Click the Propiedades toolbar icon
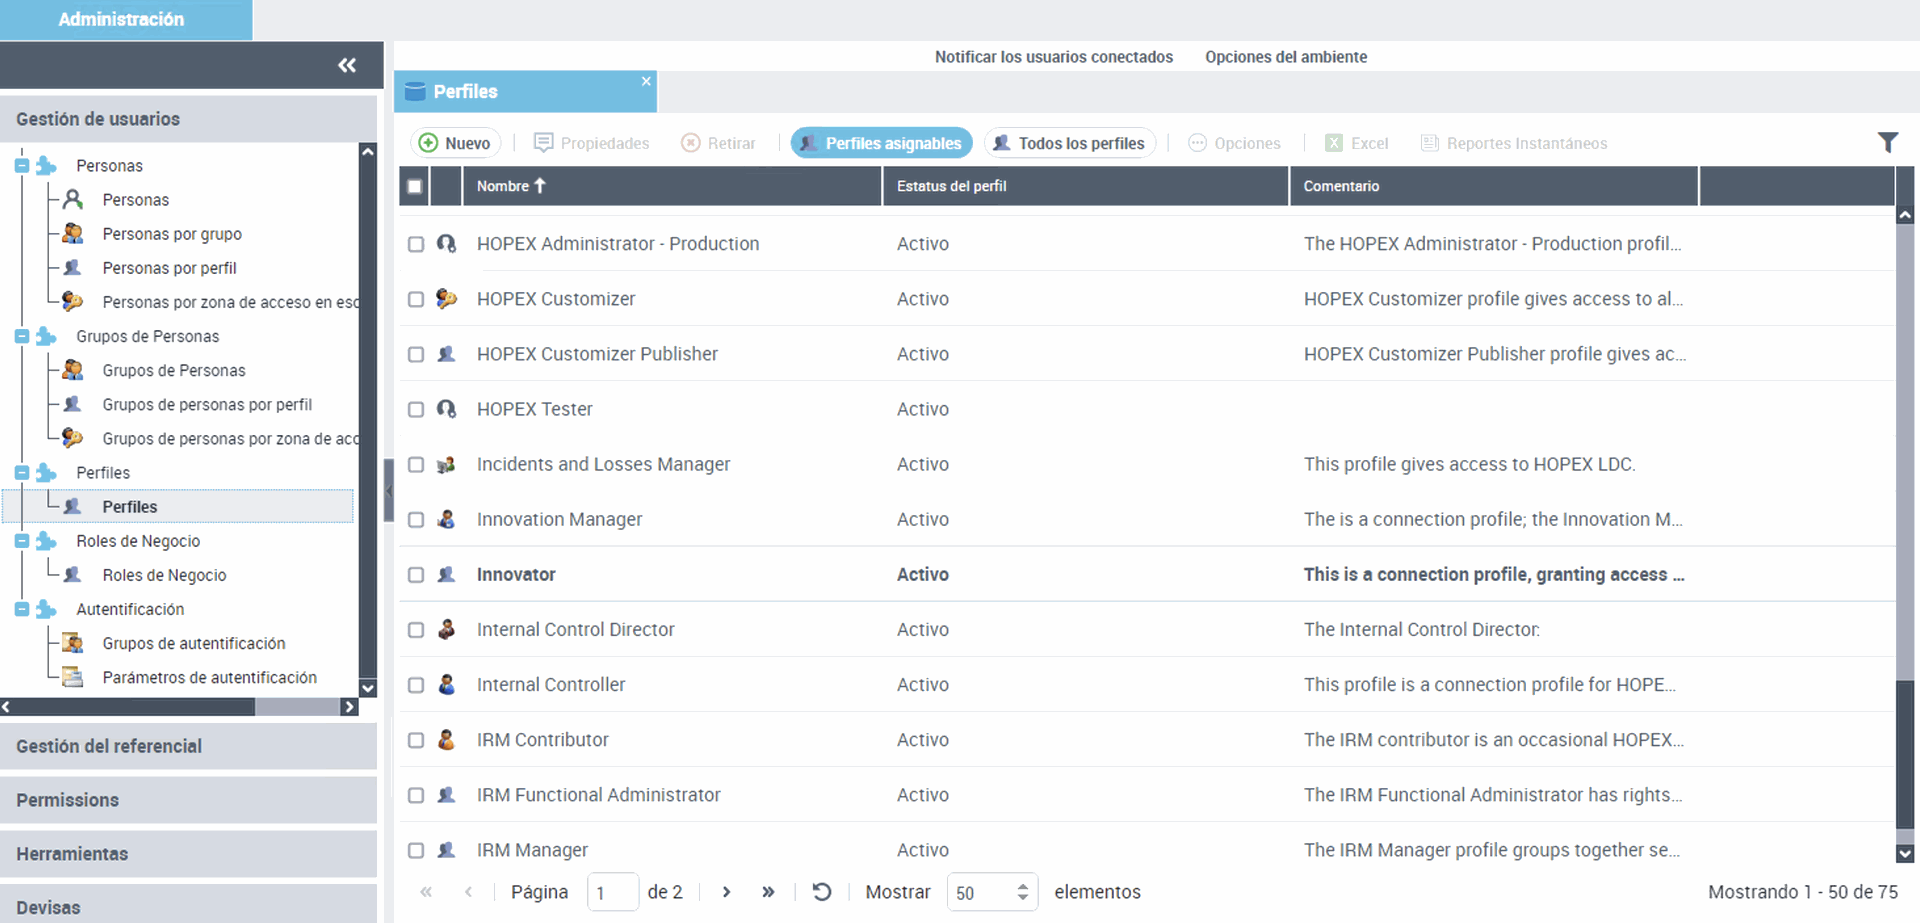This screenshot has width=1920, height=923. [x=543, y=143]
